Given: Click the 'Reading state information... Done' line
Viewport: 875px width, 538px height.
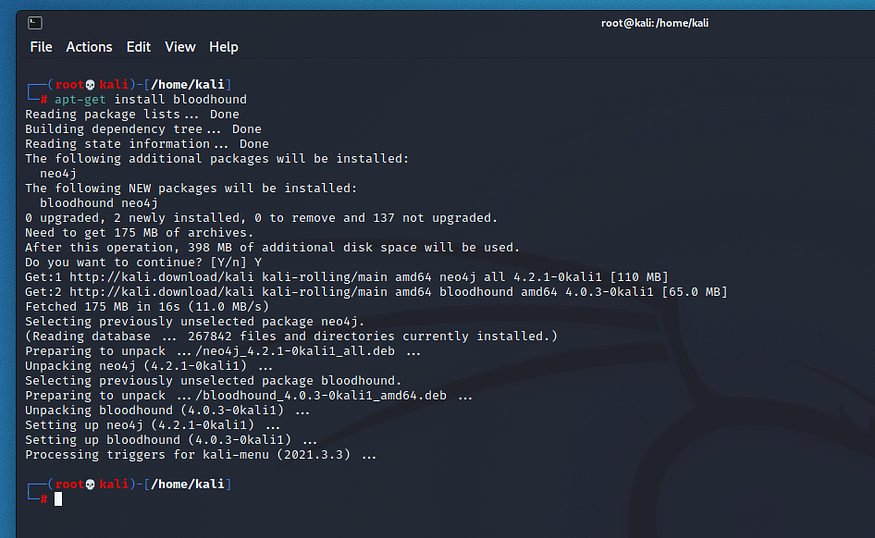Looking at the screenshot, I should (147, 144).
